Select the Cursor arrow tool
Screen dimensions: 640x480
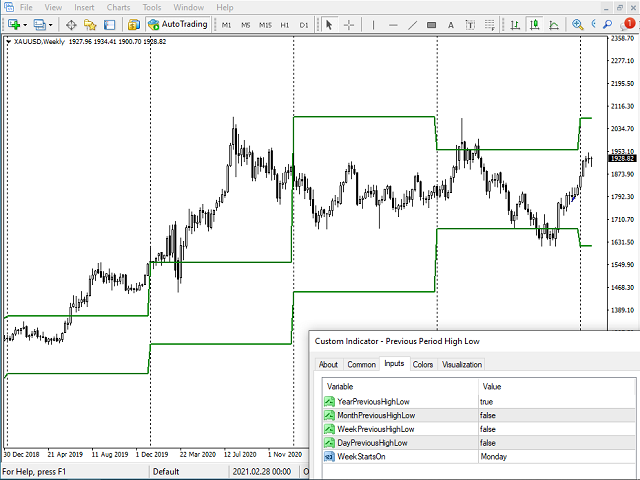329,25
